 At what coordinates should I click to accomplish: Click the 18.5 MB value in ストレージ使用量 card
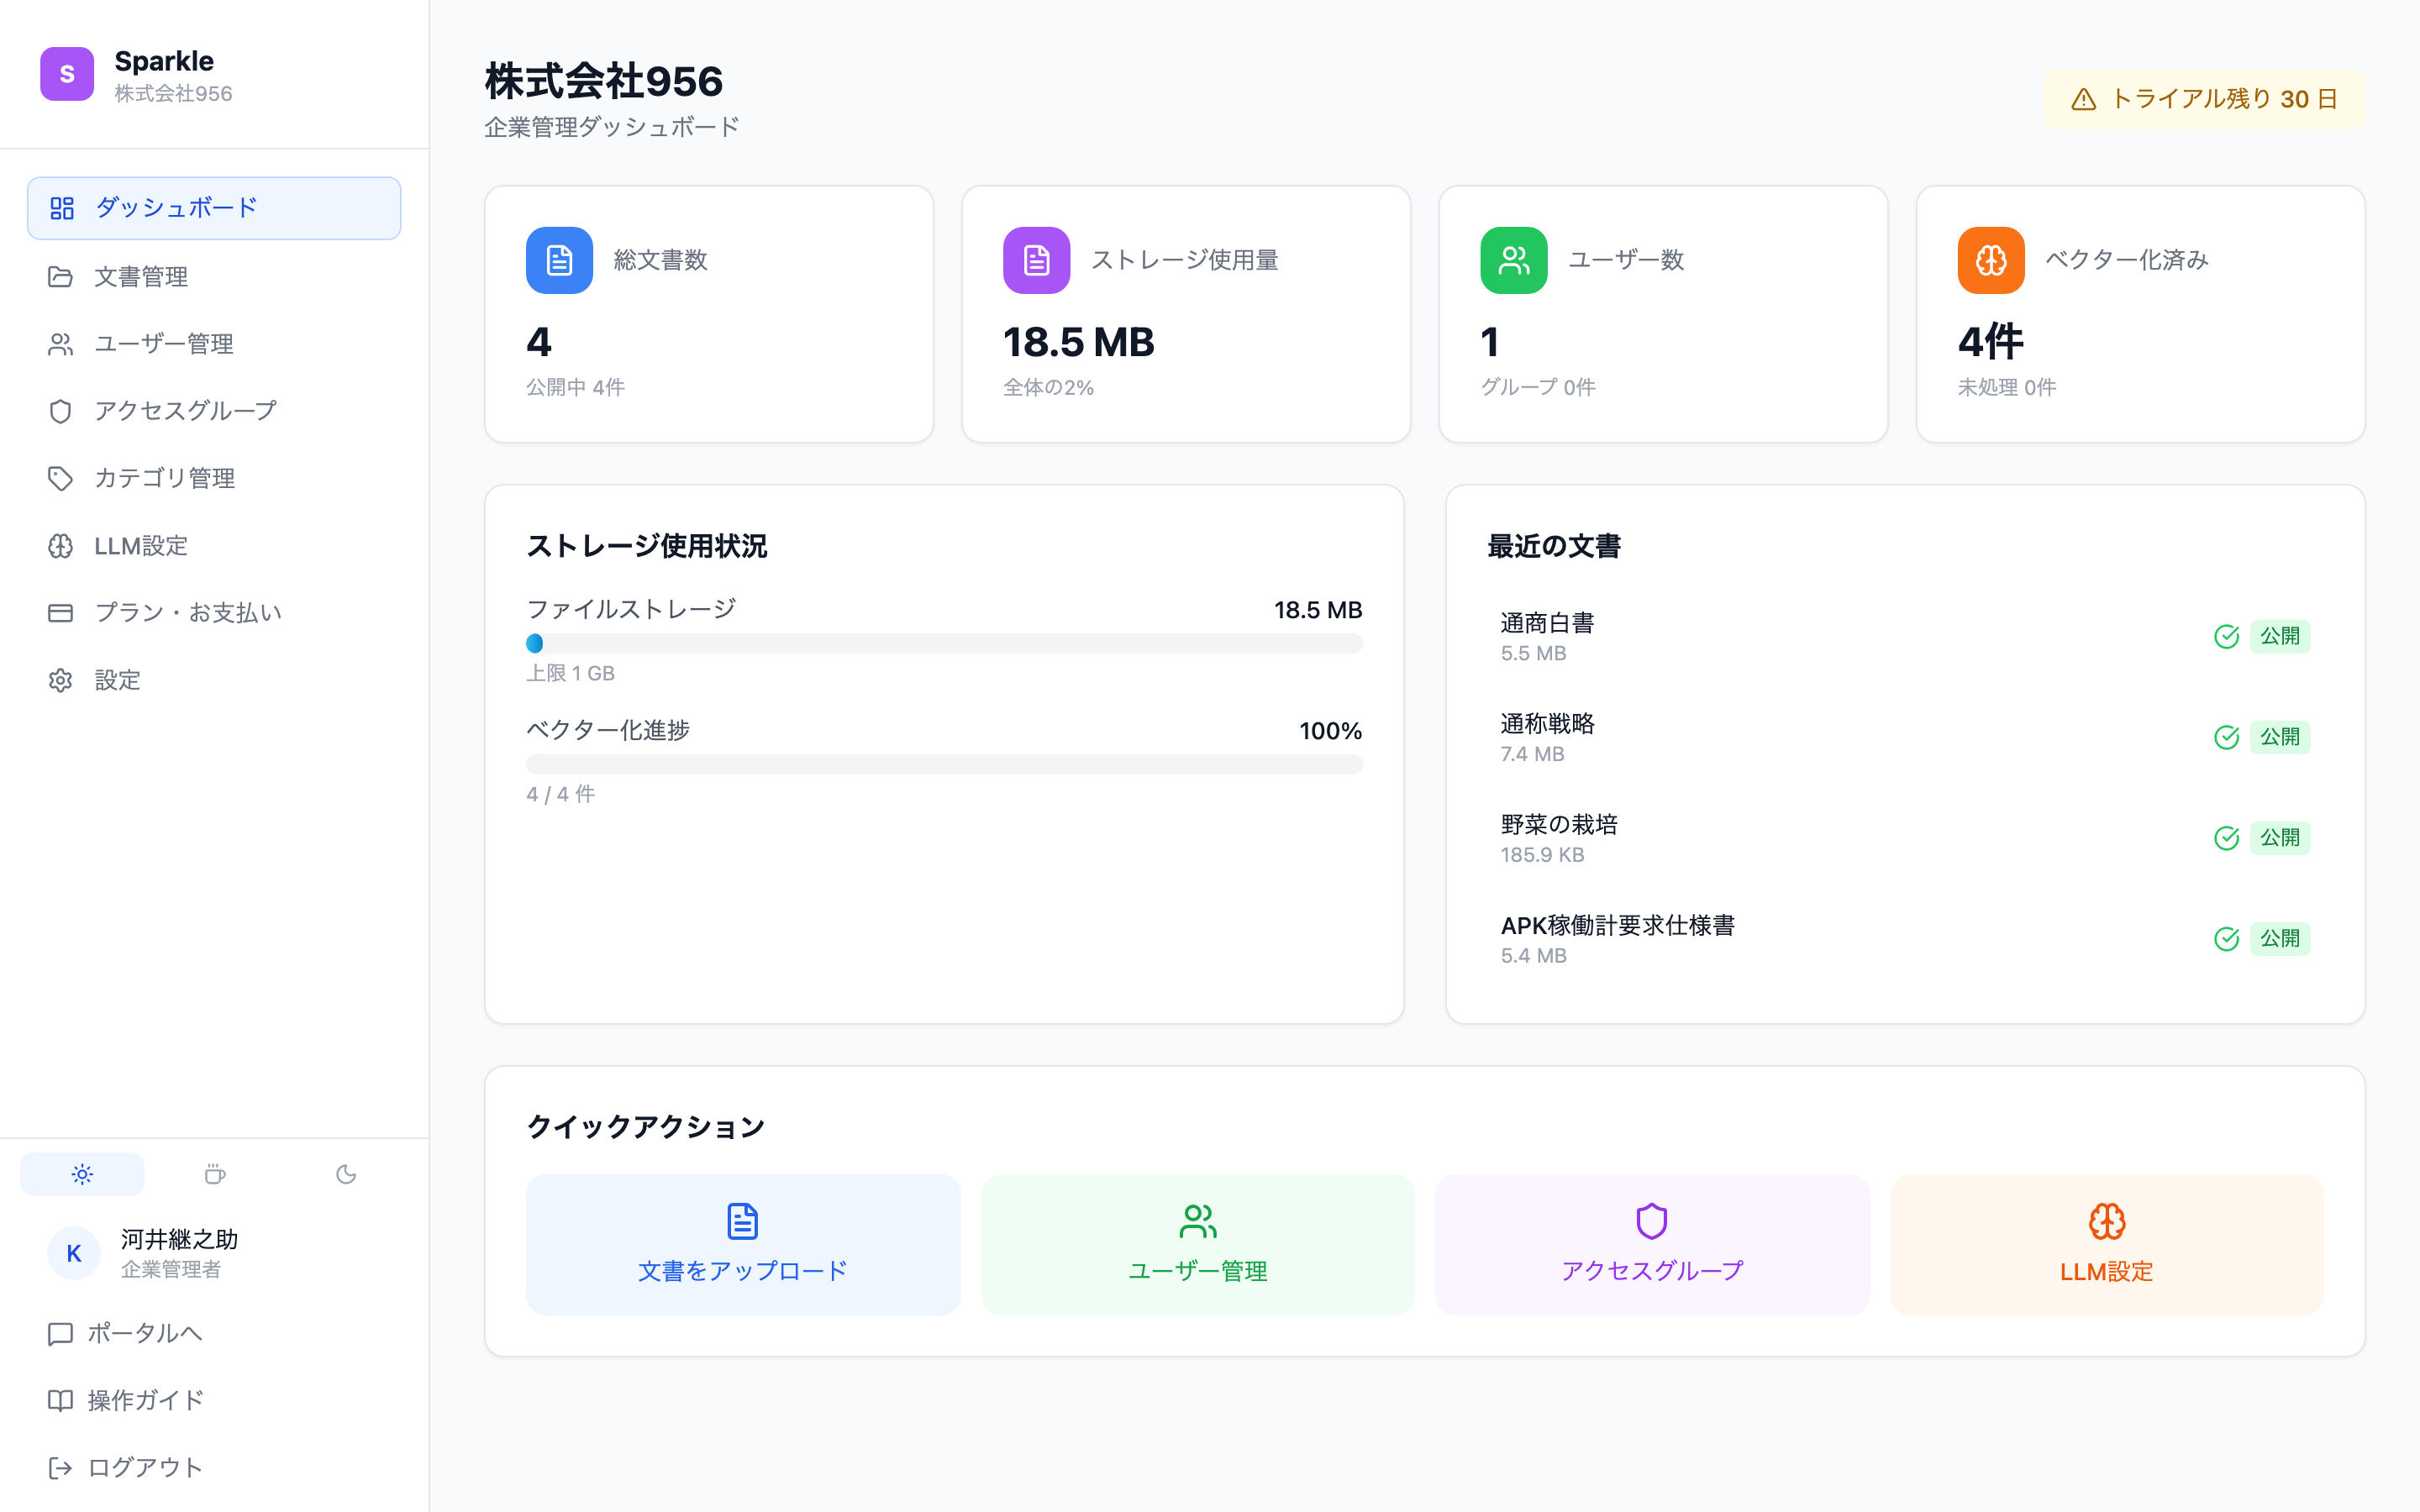tap(1078, 343)
